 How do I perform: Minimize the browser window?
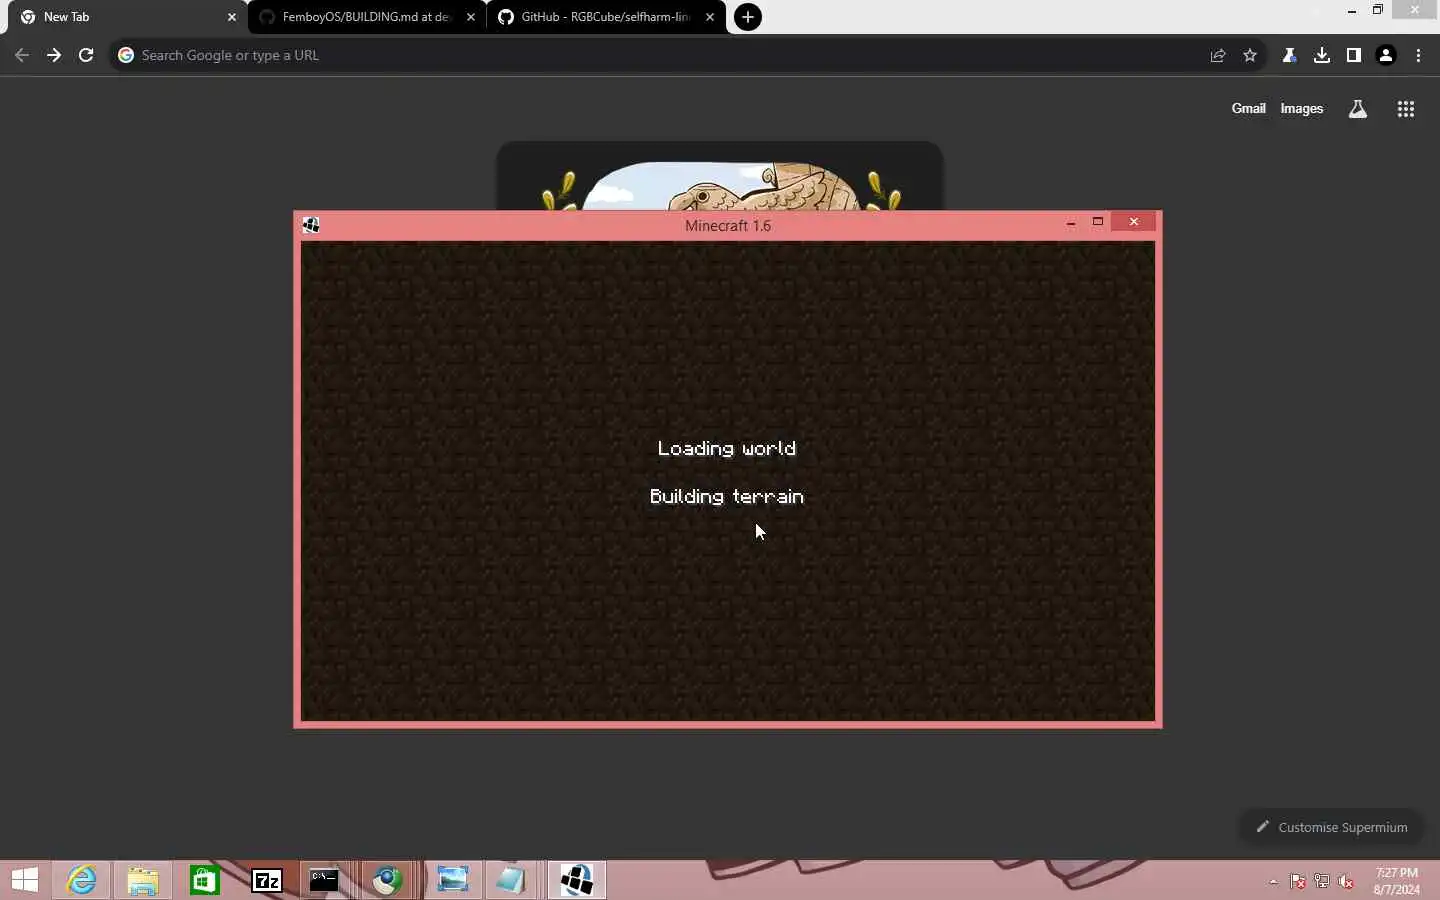pyautogui.click(x=1352, y=10)
